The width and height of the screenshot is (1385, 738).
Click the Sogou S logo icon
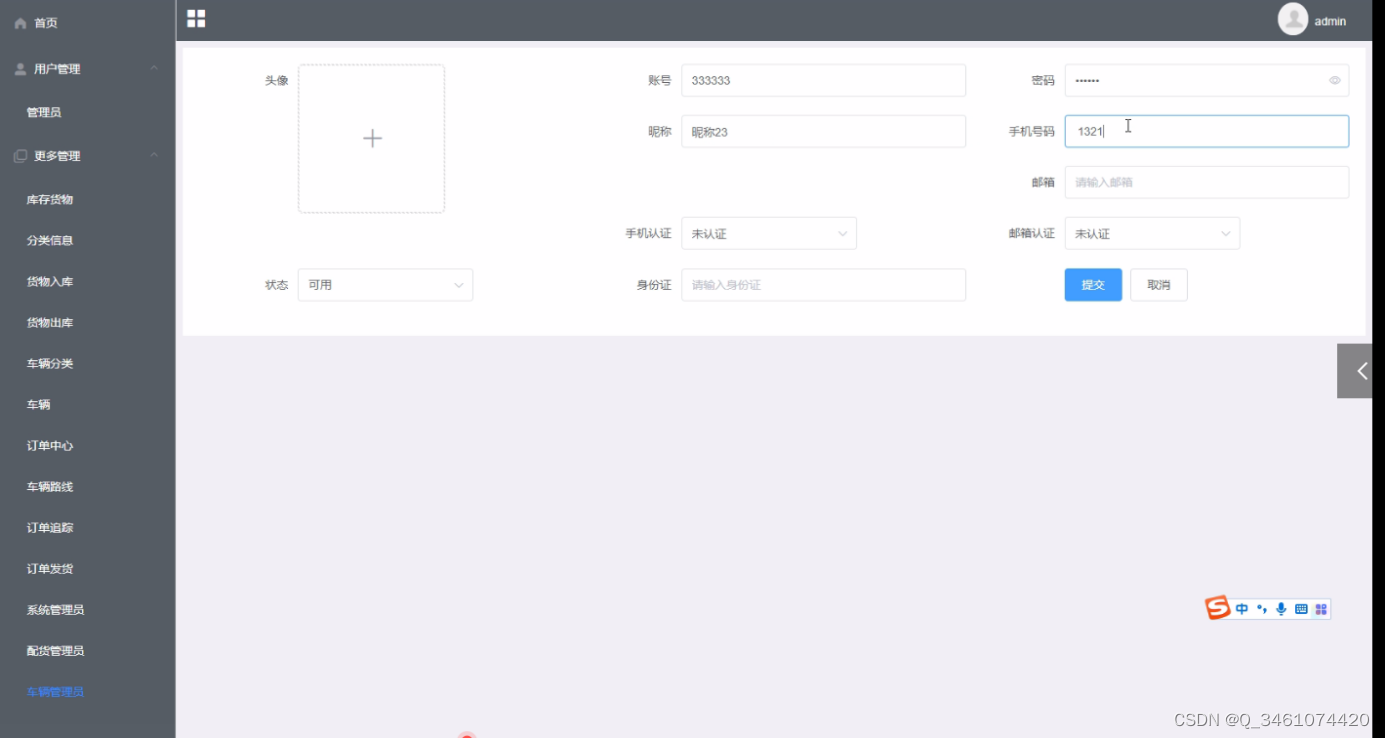[x=1217, y=608]
